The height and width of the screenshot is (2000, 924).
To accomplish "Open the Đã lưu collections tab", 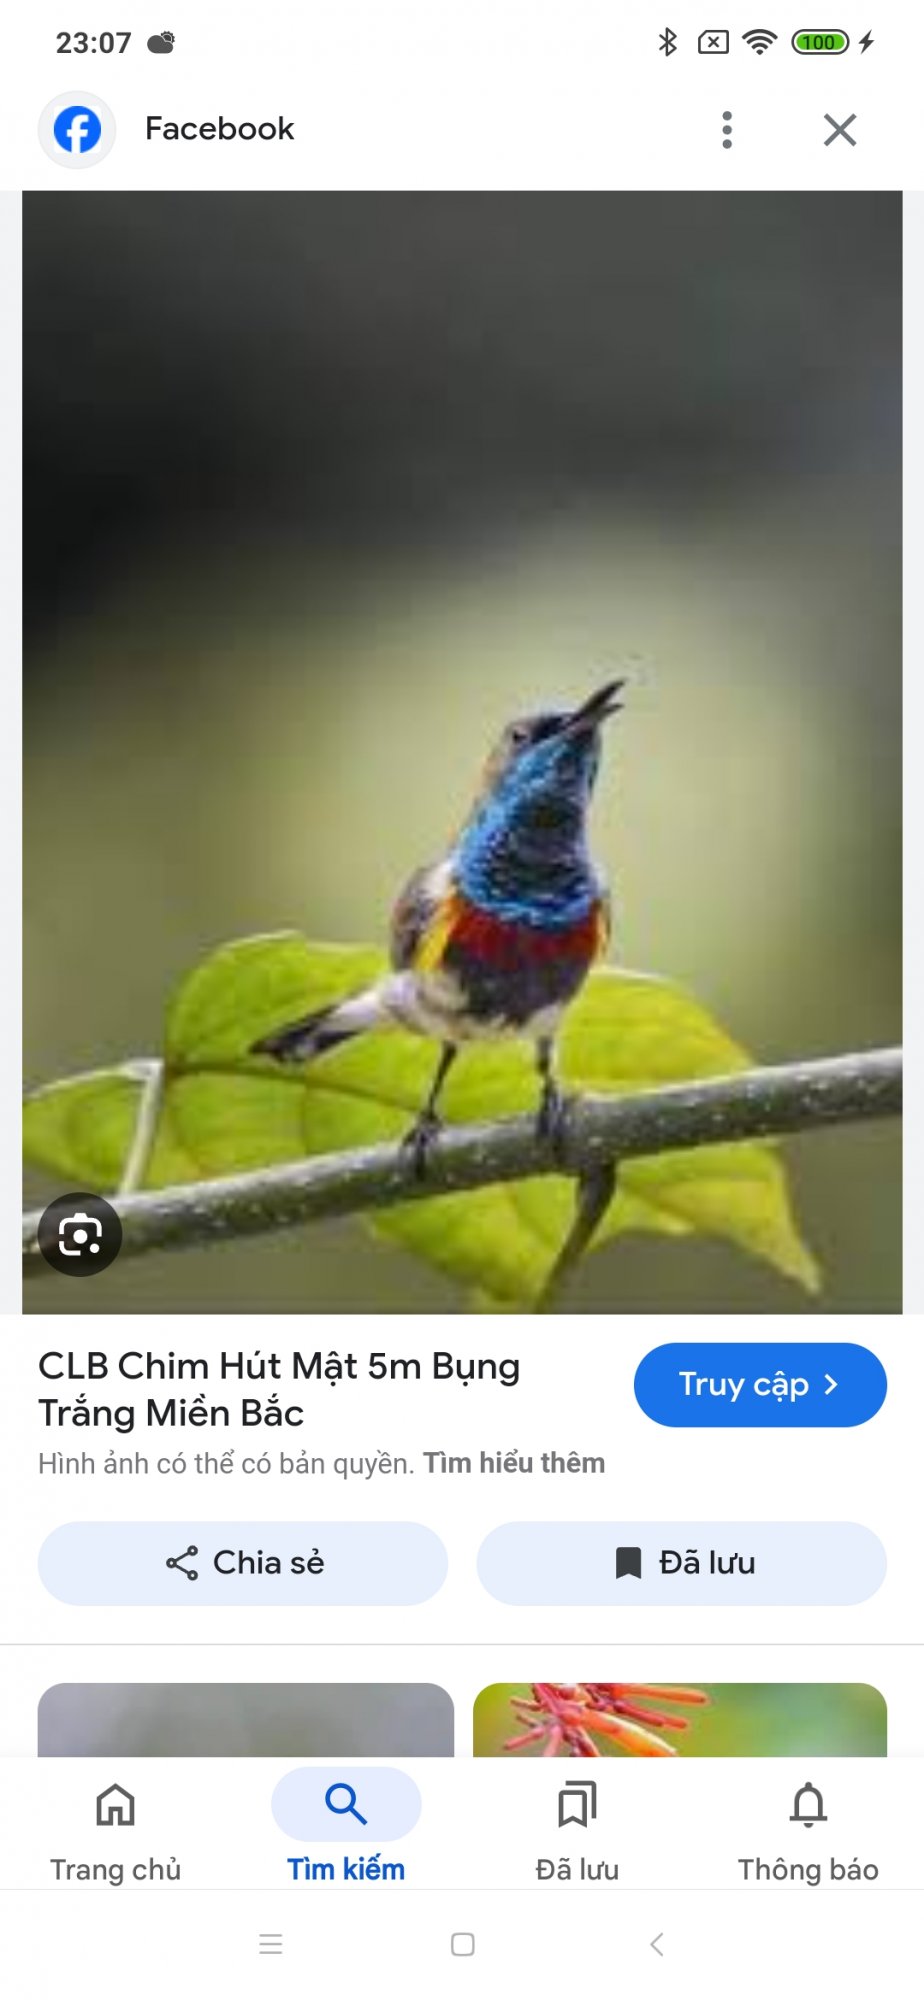I will [577, 1830].
